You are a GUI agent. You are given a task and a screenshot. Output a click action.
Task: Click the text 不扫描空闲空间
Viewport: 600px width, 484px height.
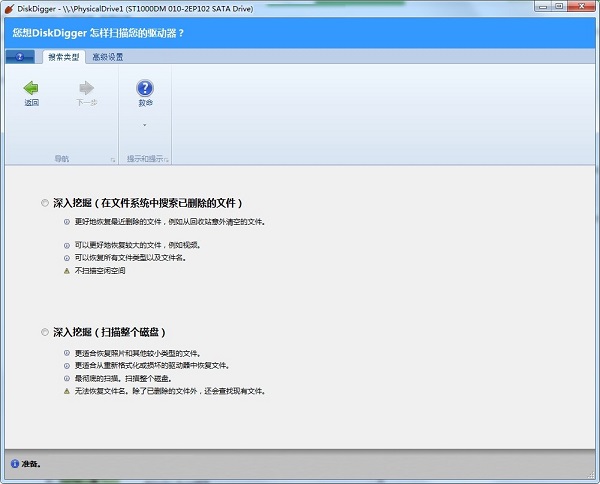[100, 271]
